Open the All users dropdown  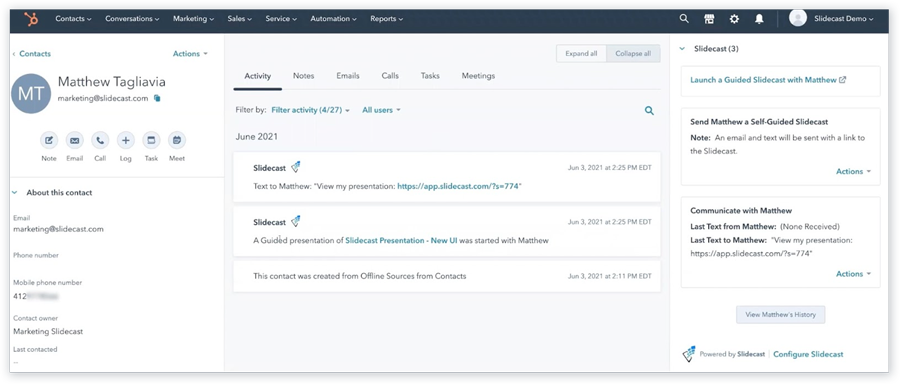pos(381,110)
